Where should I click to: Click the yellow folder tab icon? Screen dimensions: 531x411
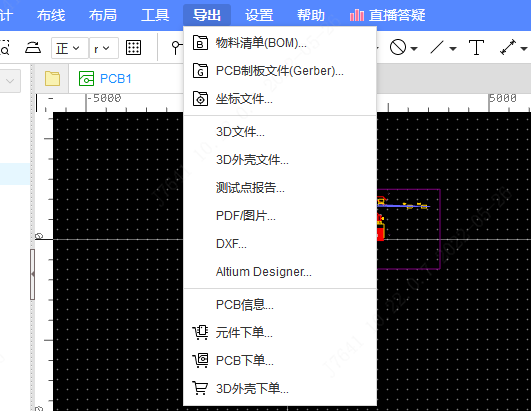click(x=52, y=79)
